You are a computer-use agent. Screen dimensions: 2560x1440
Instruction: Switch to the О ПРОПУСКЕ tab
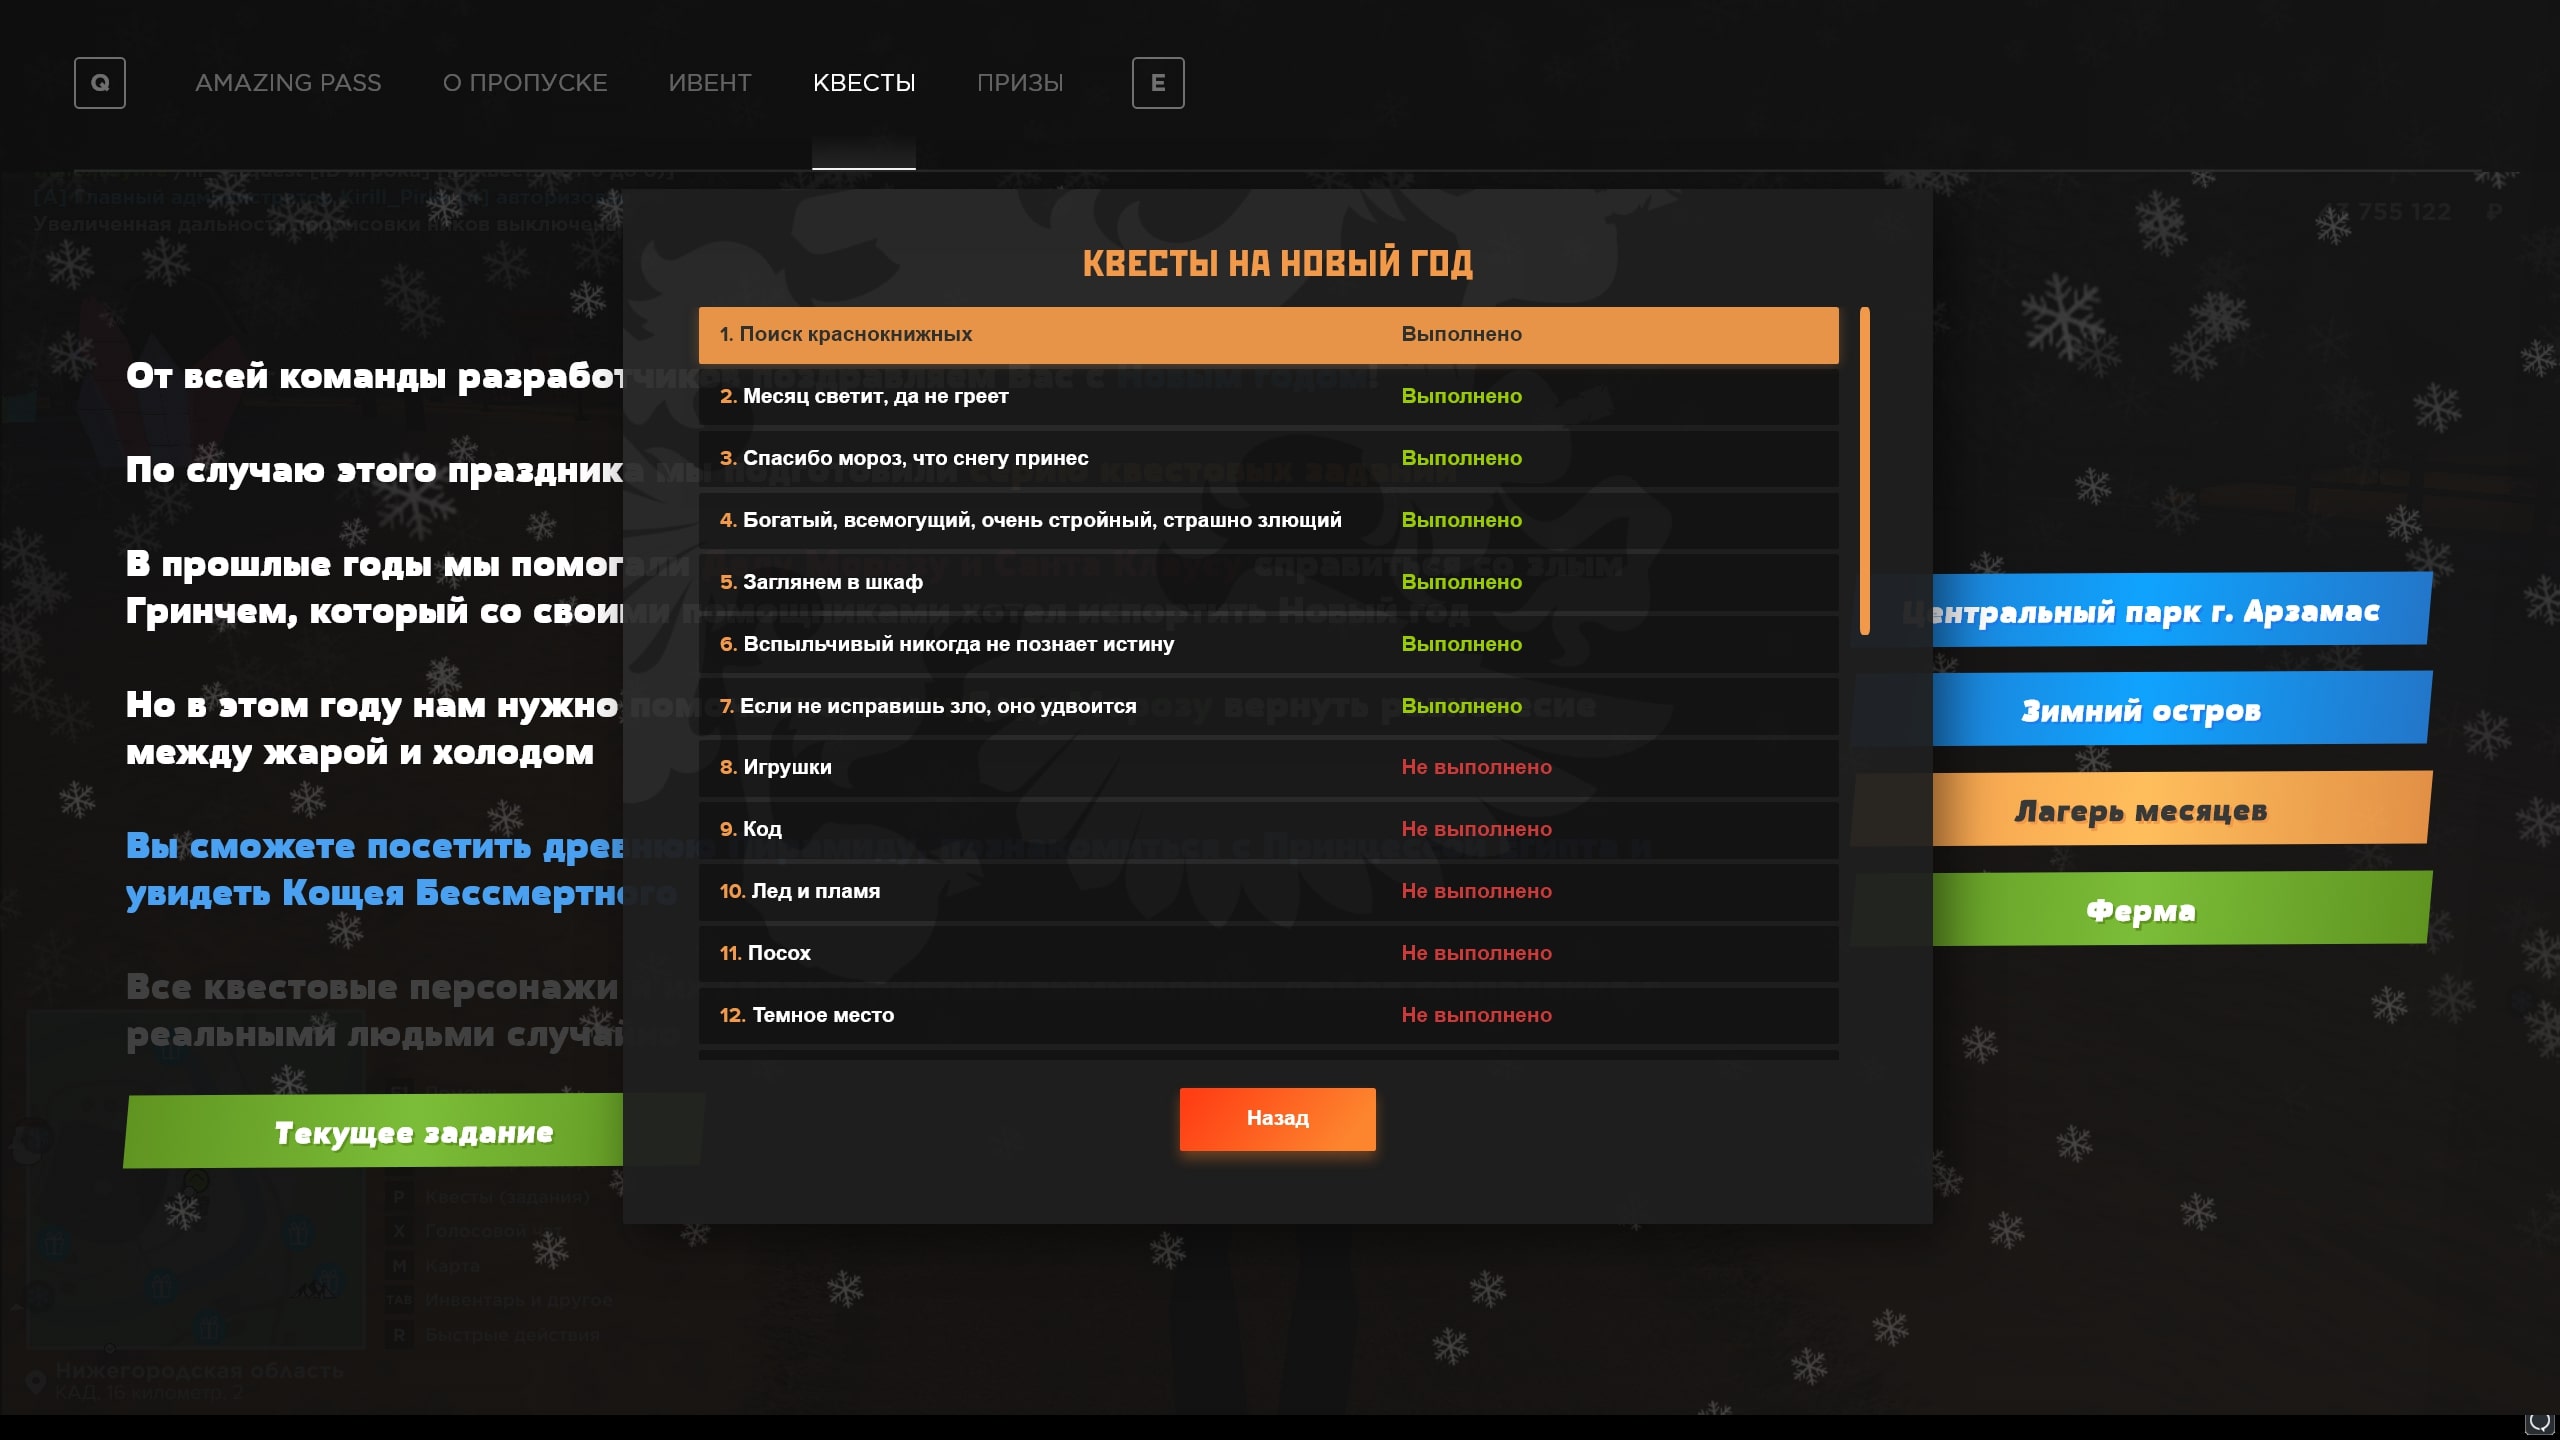[x=525, y=83]
